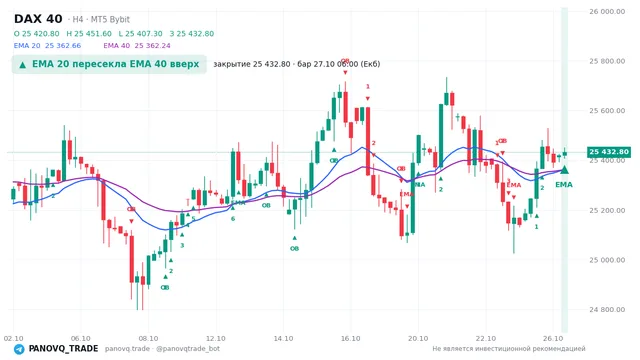
Task: Click the EMA 20 25 362.66 legend
Action: [47, 45]
